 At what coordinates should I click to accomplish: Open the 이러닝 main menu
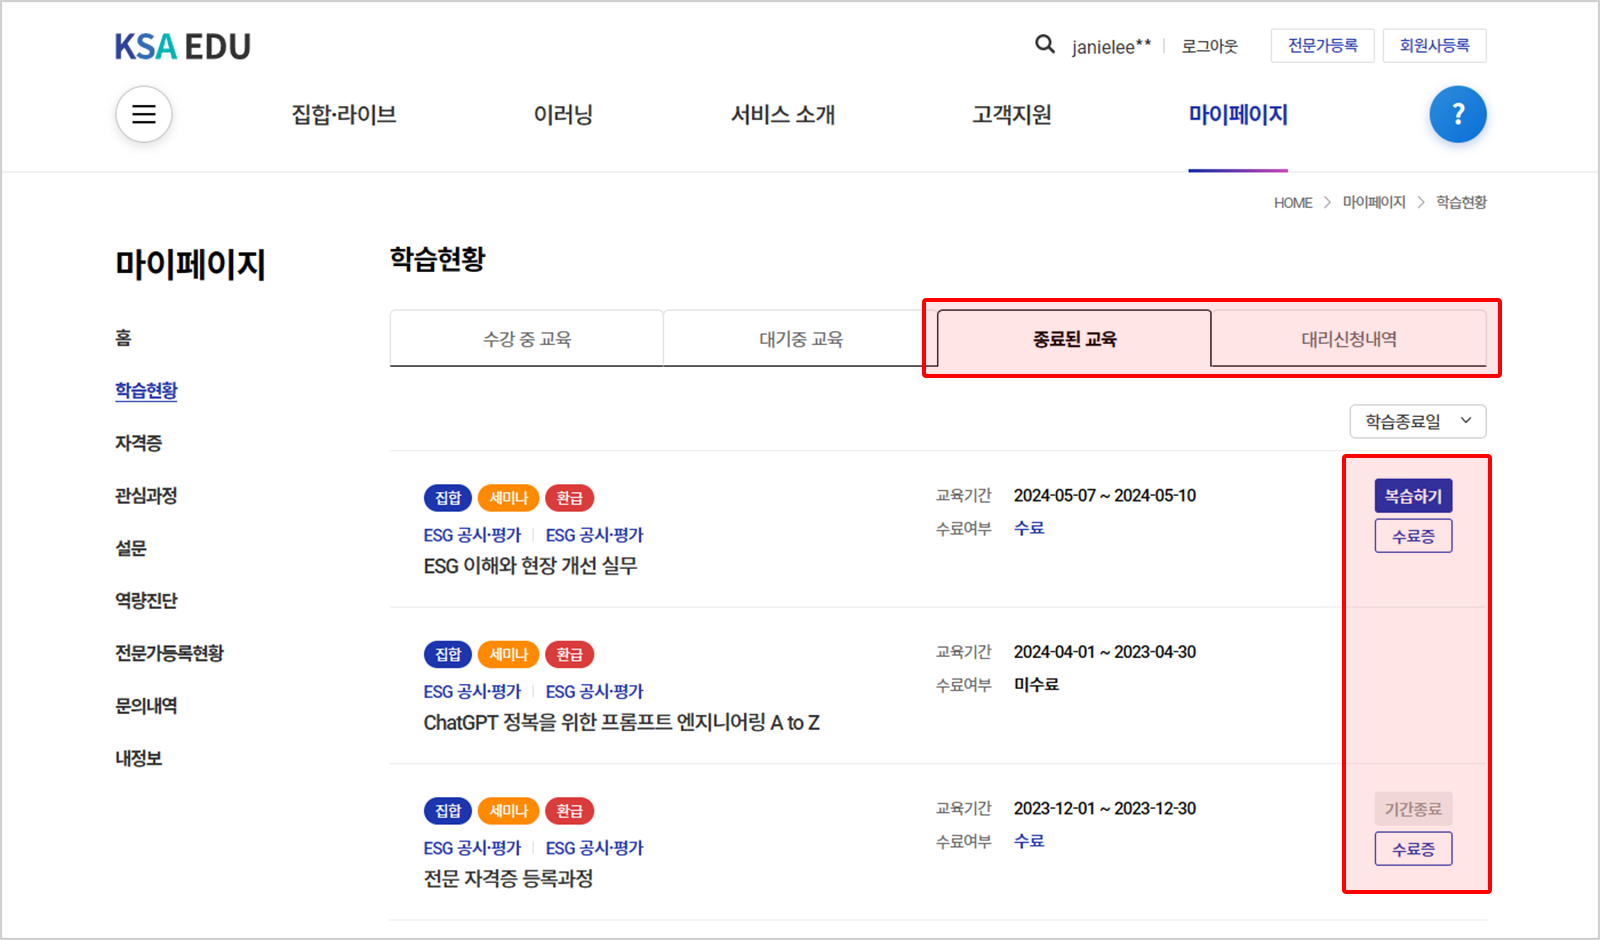click(564, 115)
